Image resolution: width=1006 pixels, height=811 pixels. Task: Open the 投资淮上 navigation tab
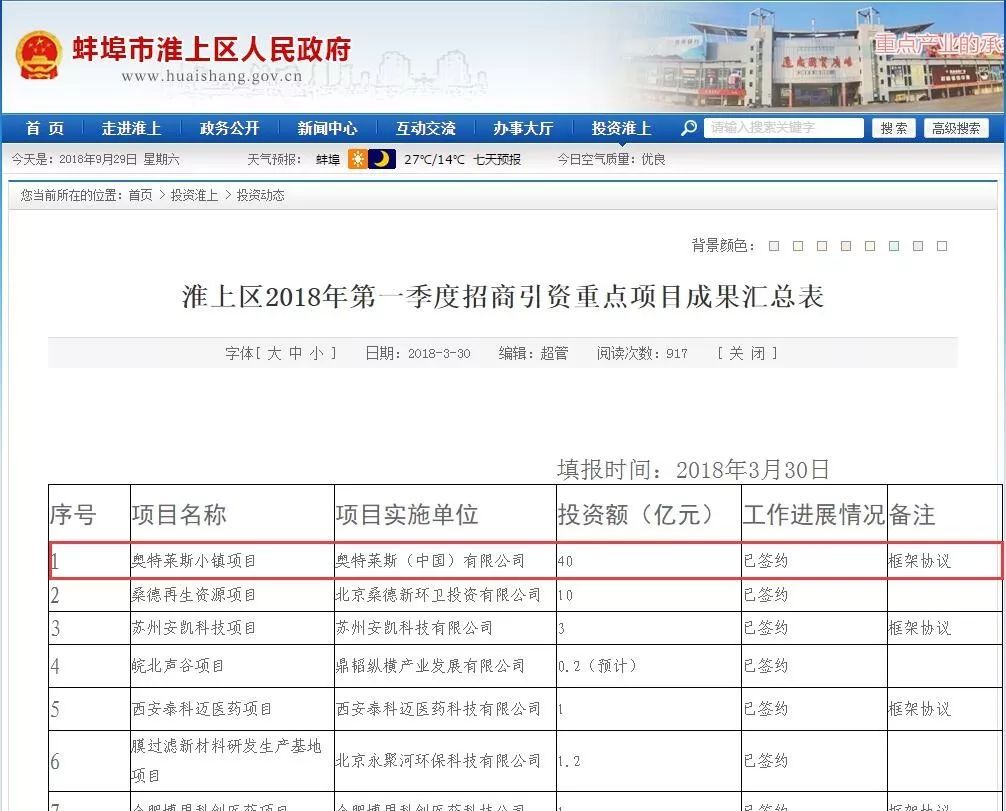point(621,128)
